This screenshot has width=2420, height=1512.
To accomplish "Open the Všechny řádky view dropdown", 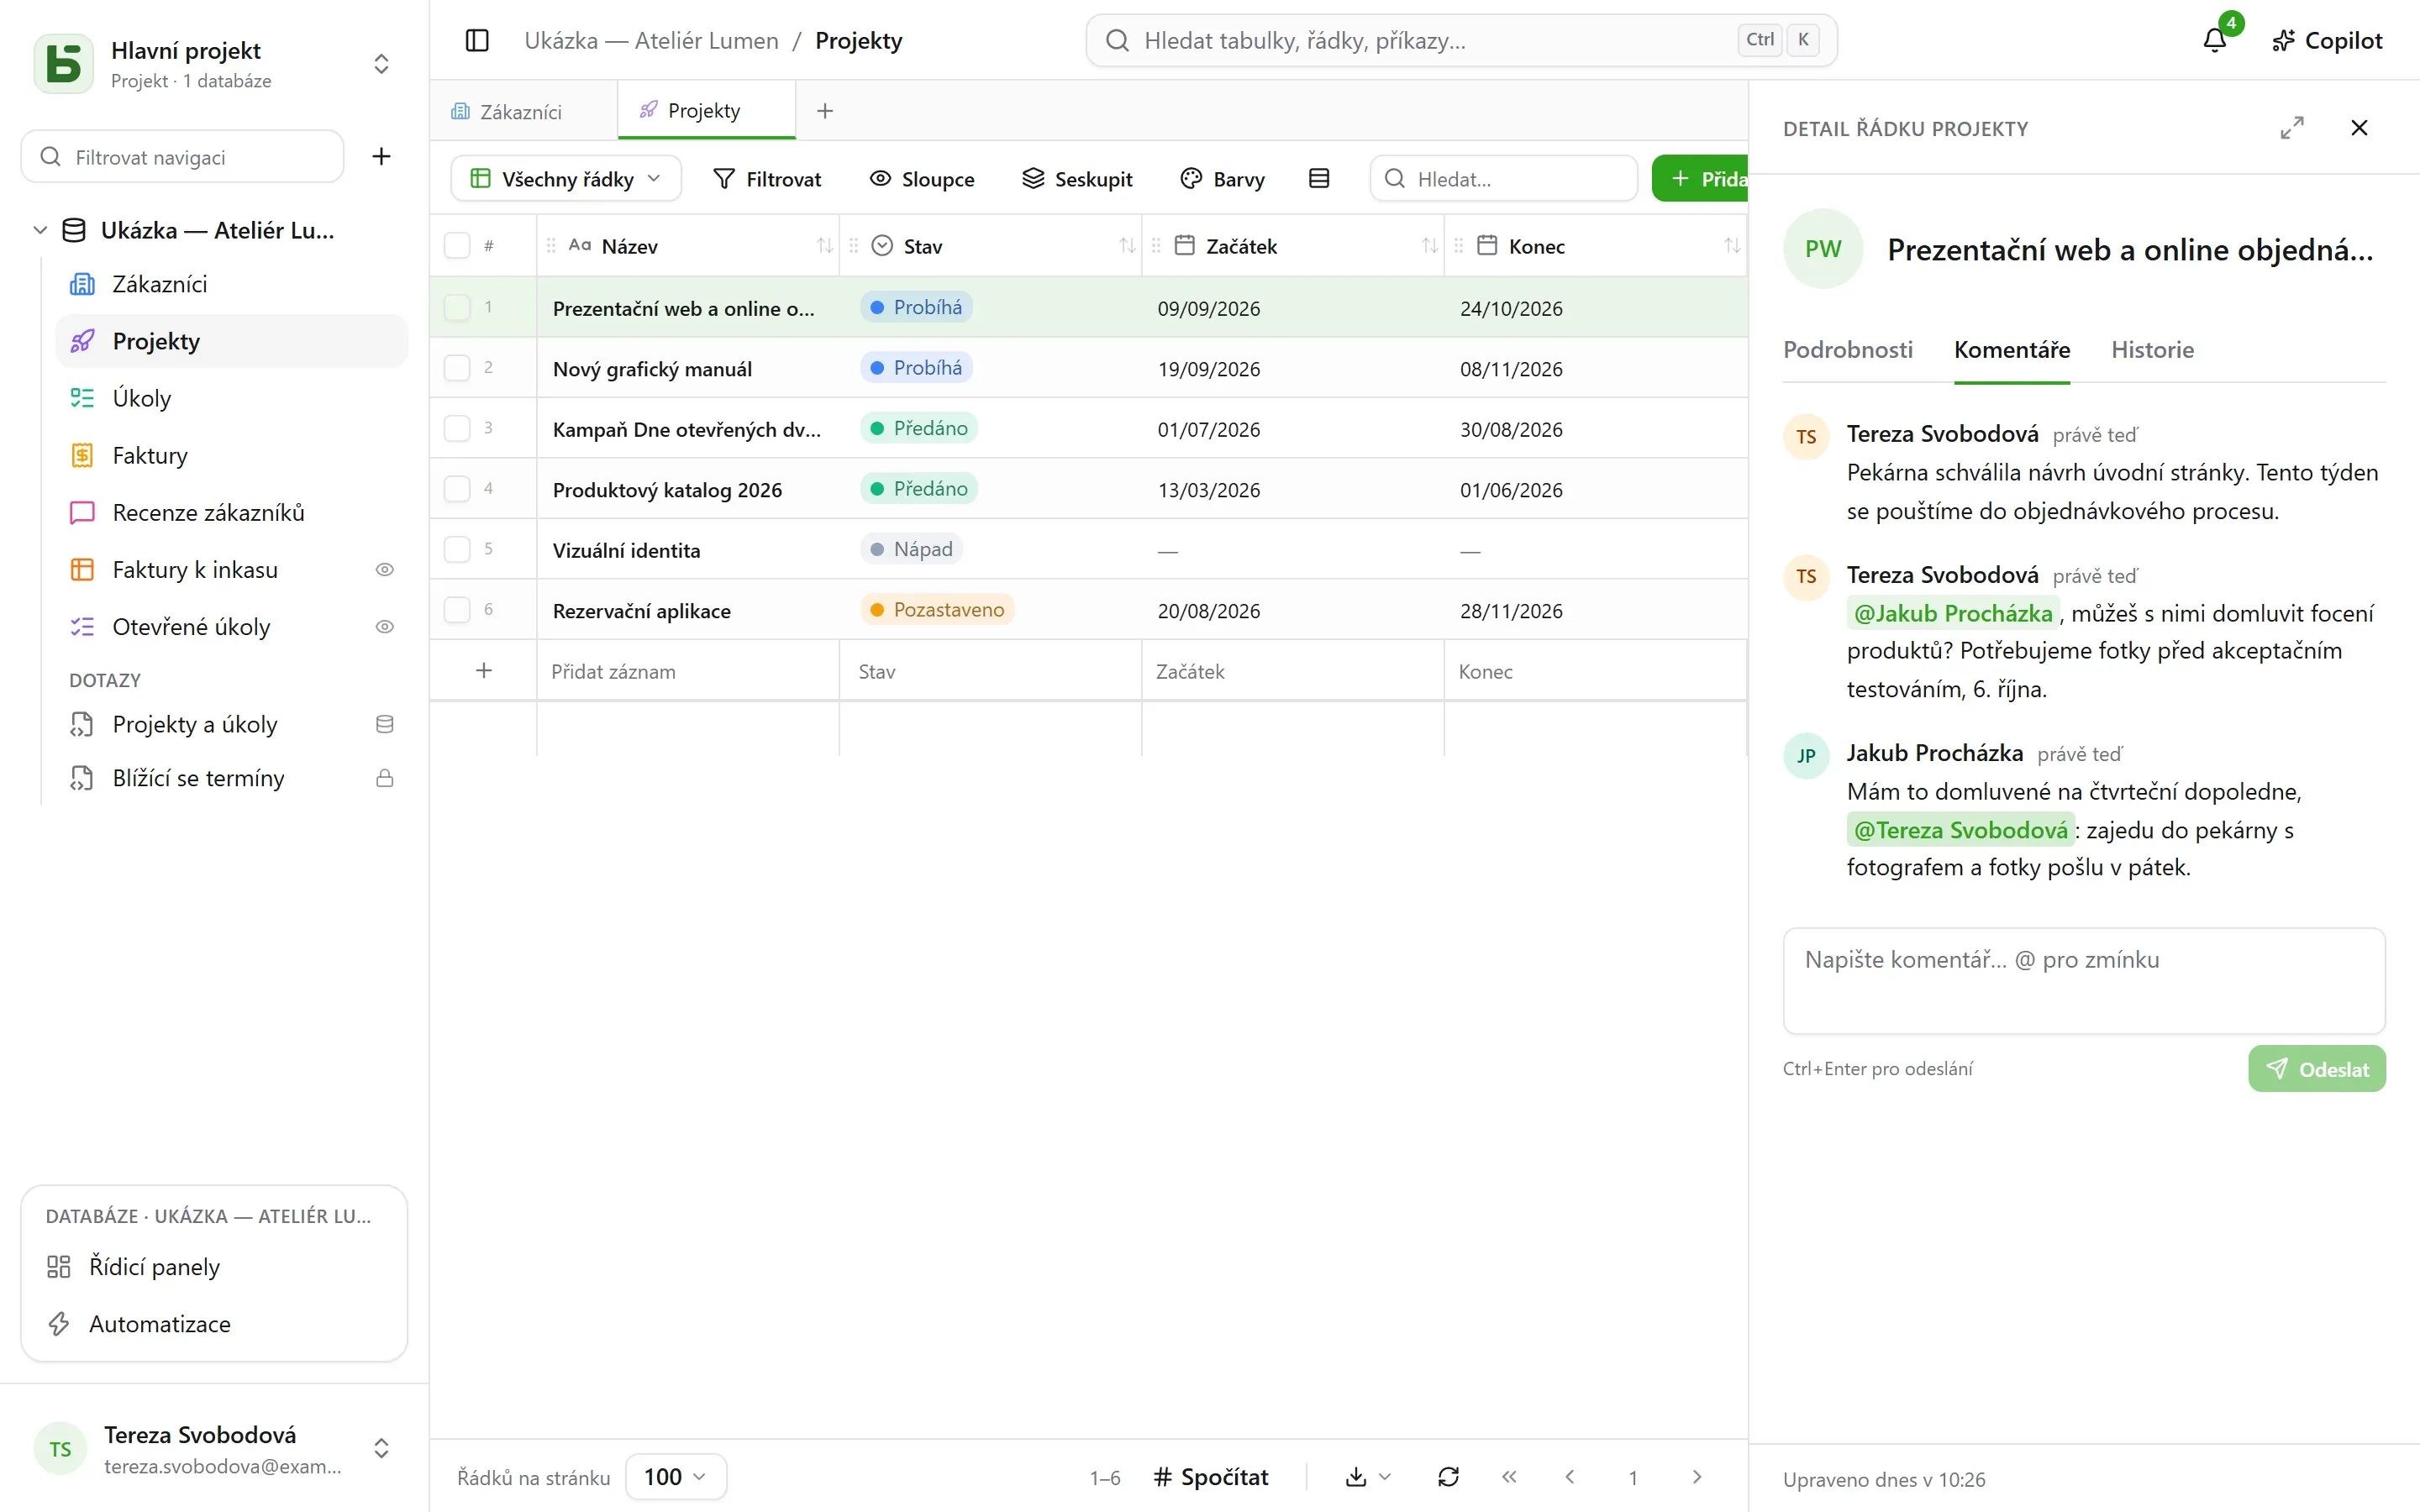I will tap(566, 178).
